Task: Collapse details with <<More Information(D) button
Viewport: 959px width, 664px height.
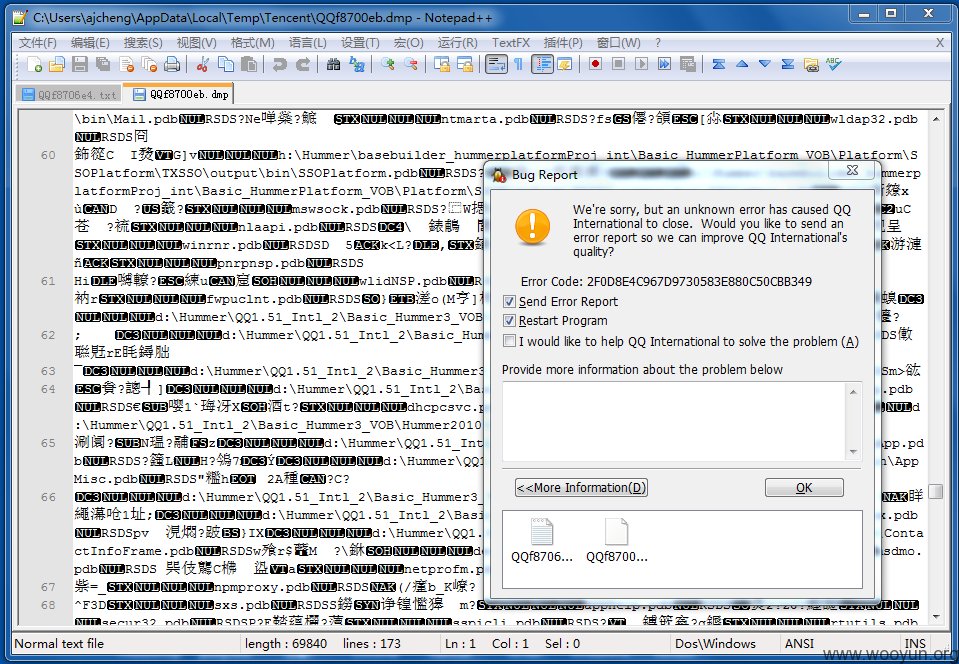Action: point(581,487)
